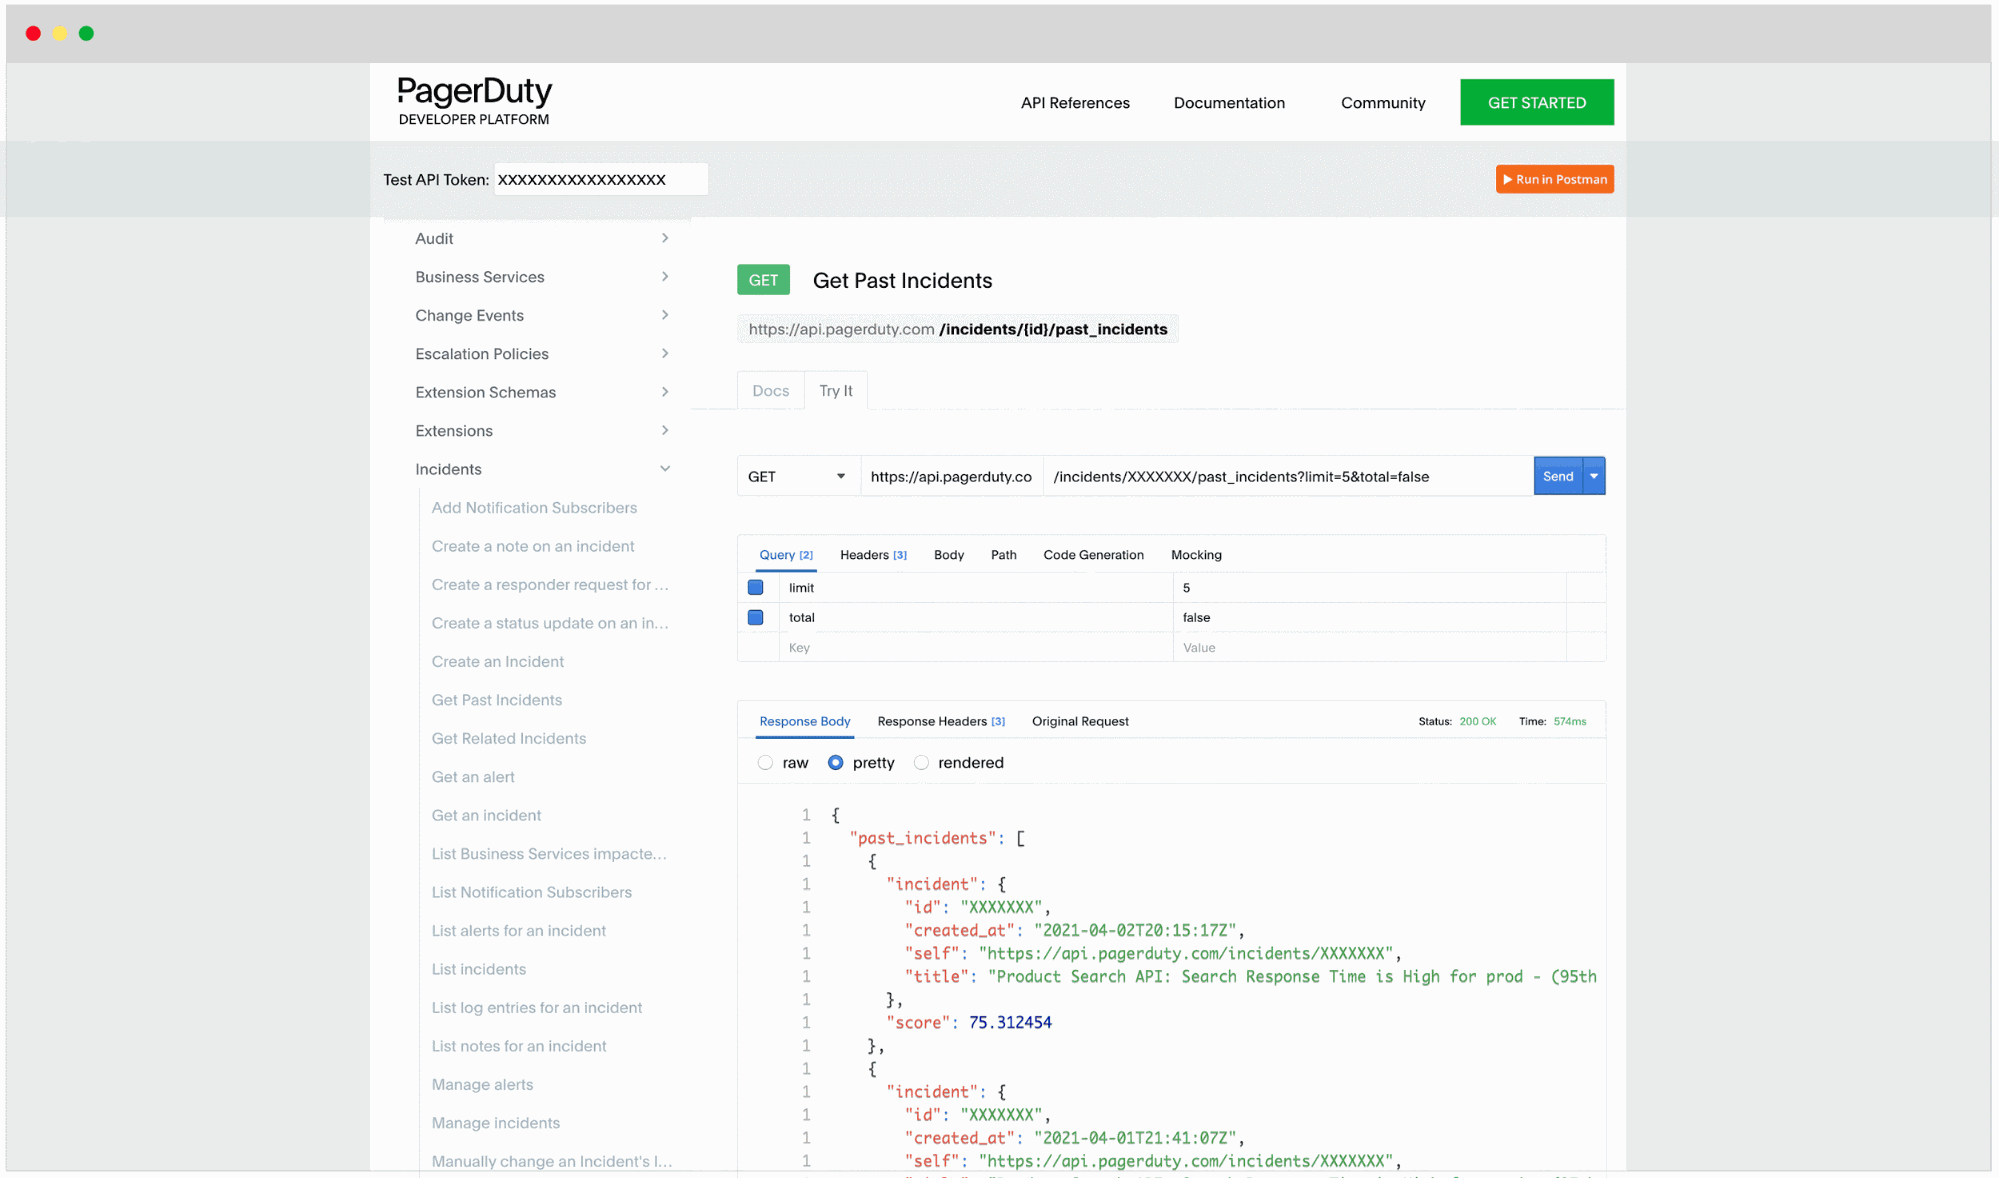Click the Run in Postman button
Image resolution: width=1999 pixels, height=1178 pixels.
pos(1554,179)
